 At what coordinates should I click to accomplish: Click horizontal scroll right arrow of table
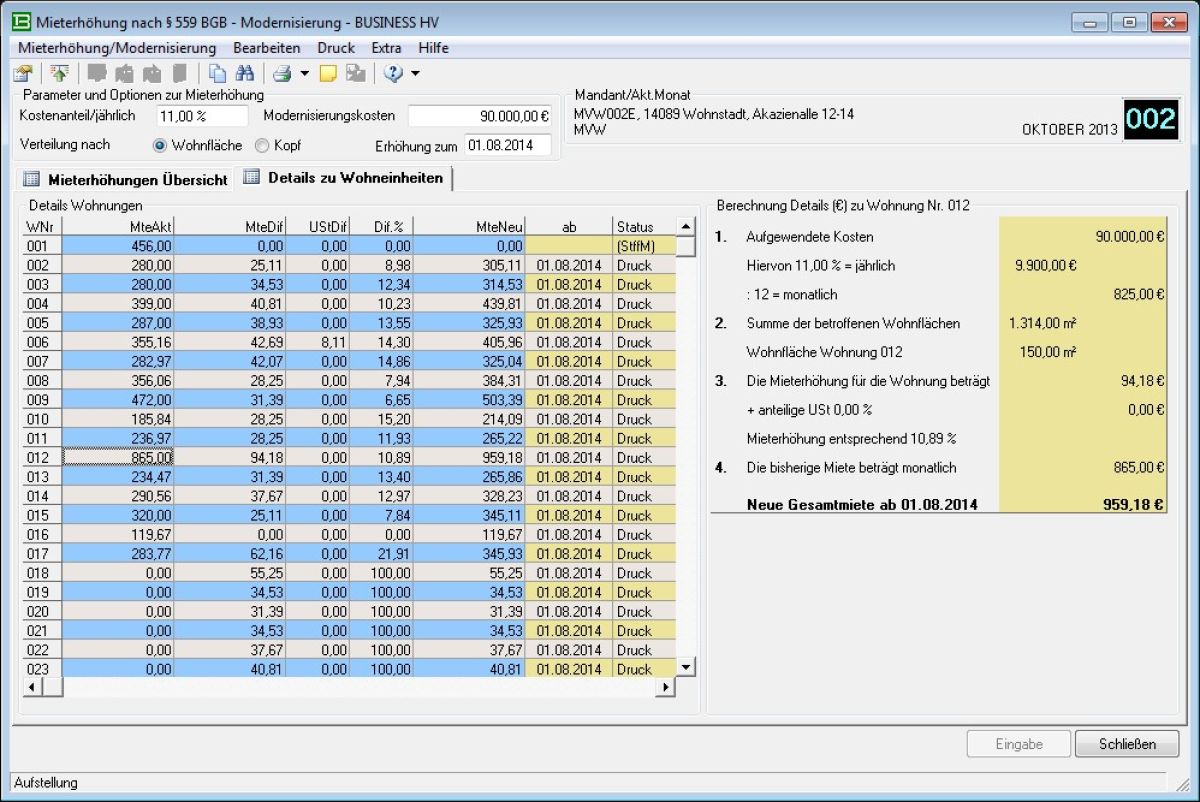(665, 686)
